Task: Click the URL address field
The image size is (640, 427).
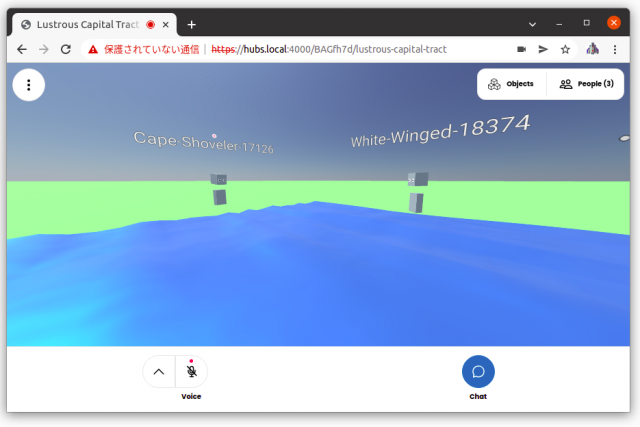Action: point(360,49)
